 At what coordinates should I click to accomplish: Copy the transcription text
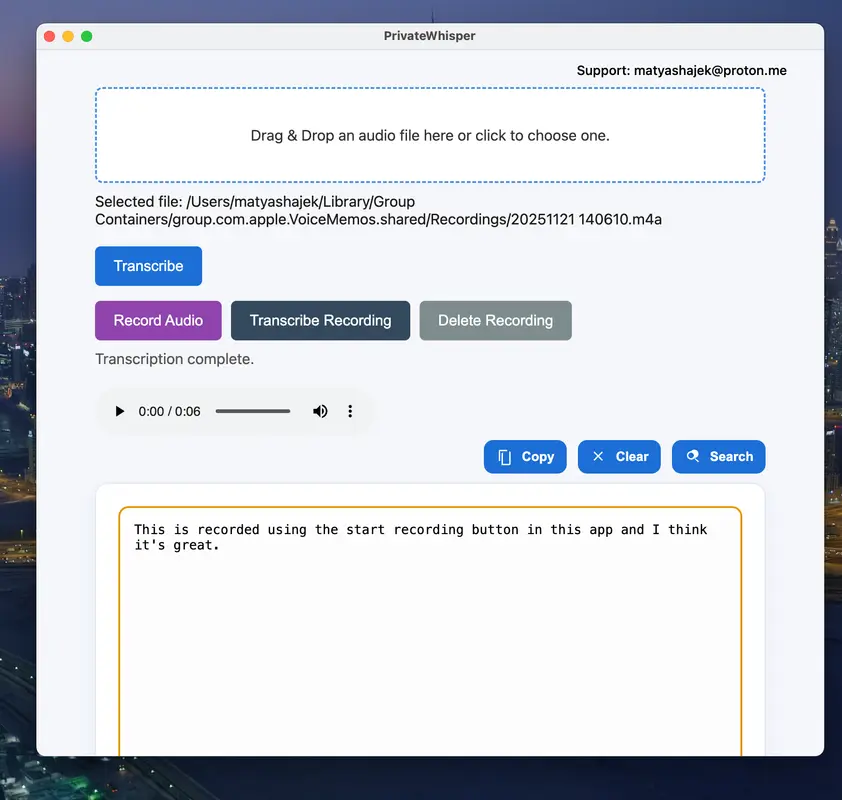525,457
